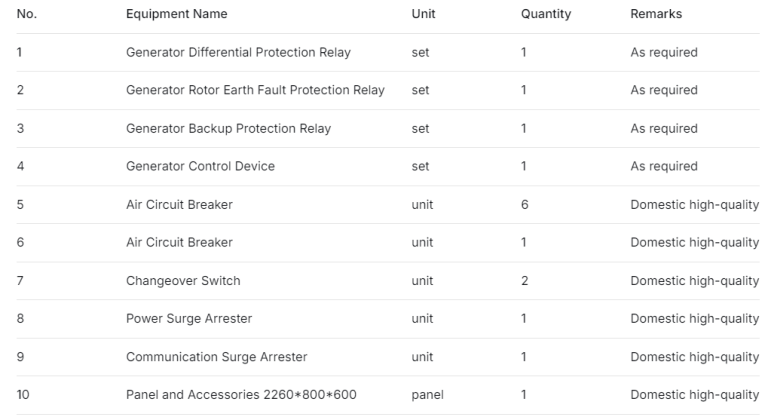
Task: Click the Remarks column header
Action: pos(656,14)
